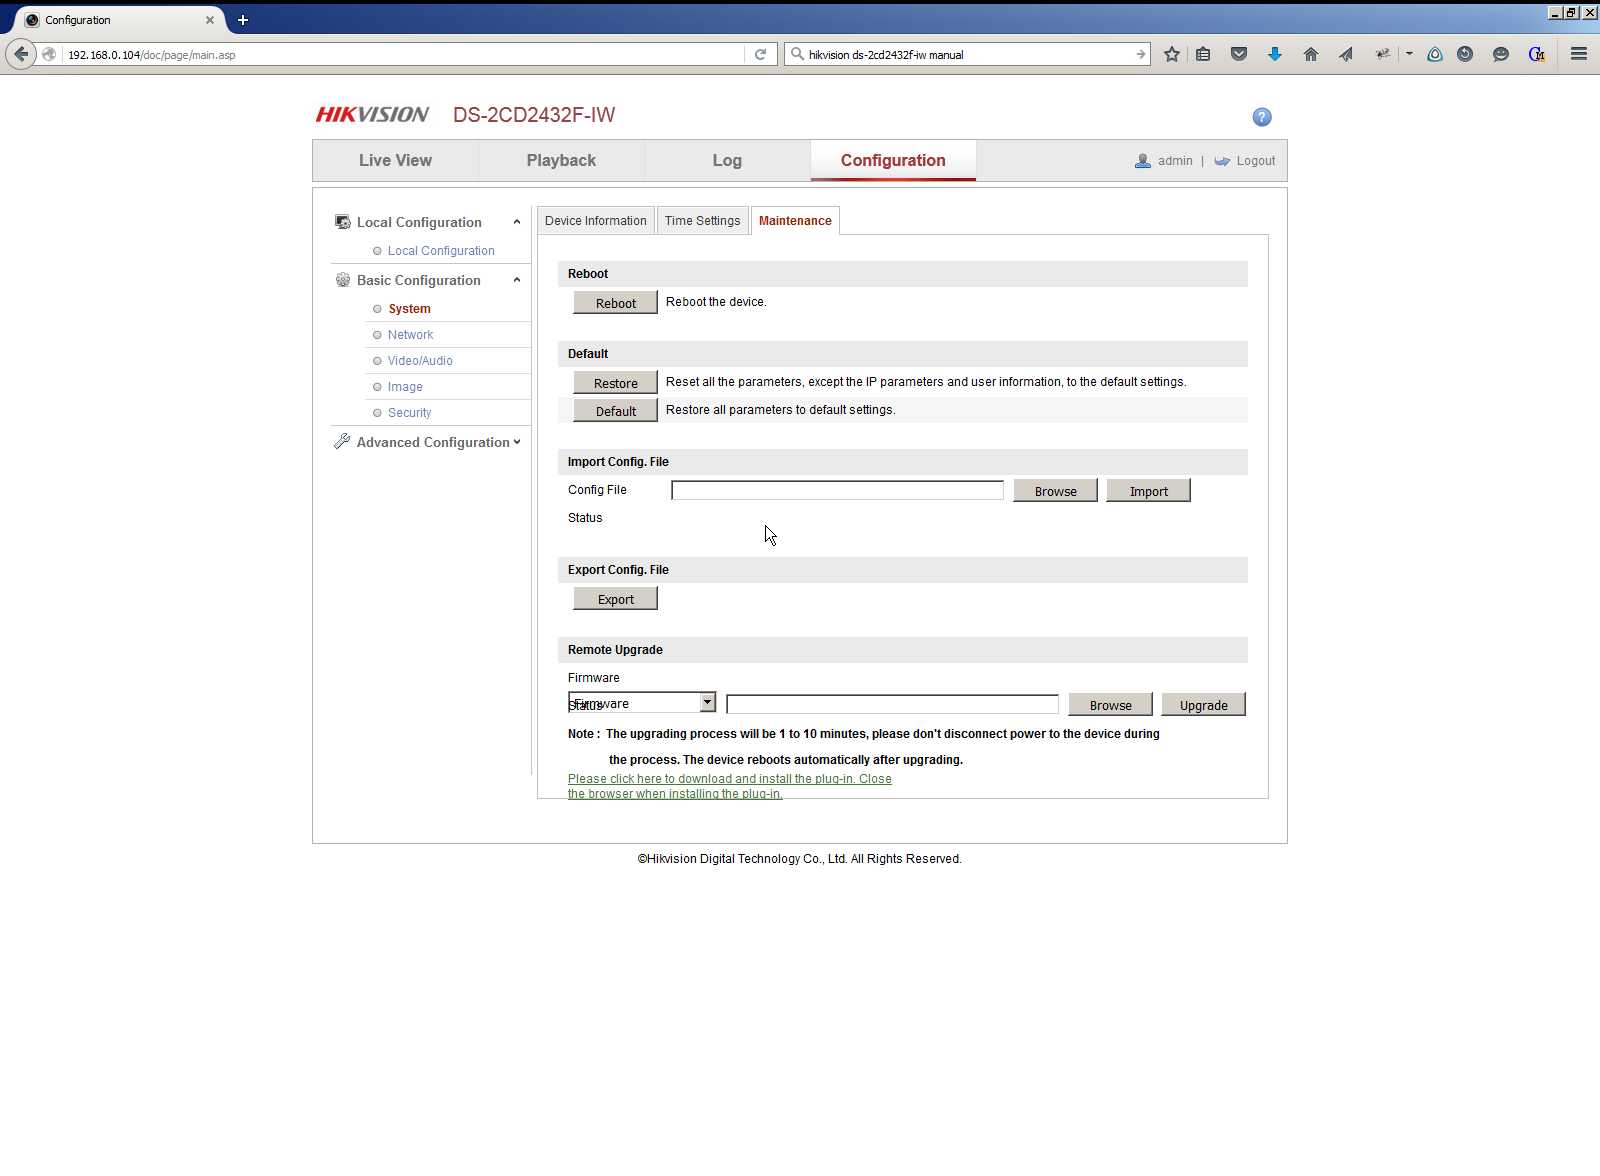The width and height of the screenshot is (1600, 1176).
Task: Close the Configuration browser tab
Action: 210,20
